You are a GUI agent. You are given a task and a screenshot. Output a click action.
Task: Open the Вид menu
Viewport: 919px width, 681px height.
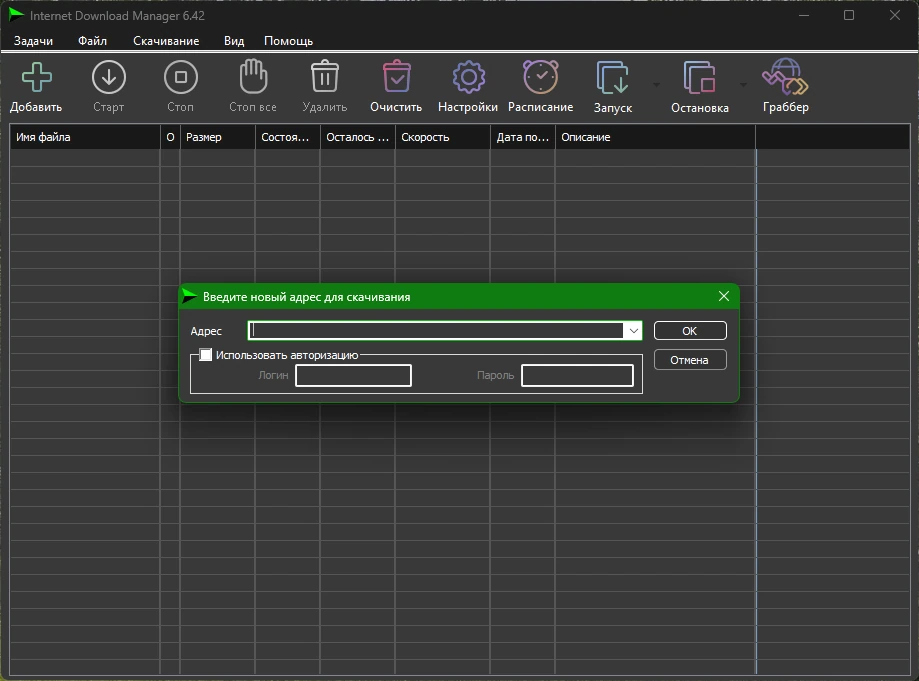tap(234, 41)
